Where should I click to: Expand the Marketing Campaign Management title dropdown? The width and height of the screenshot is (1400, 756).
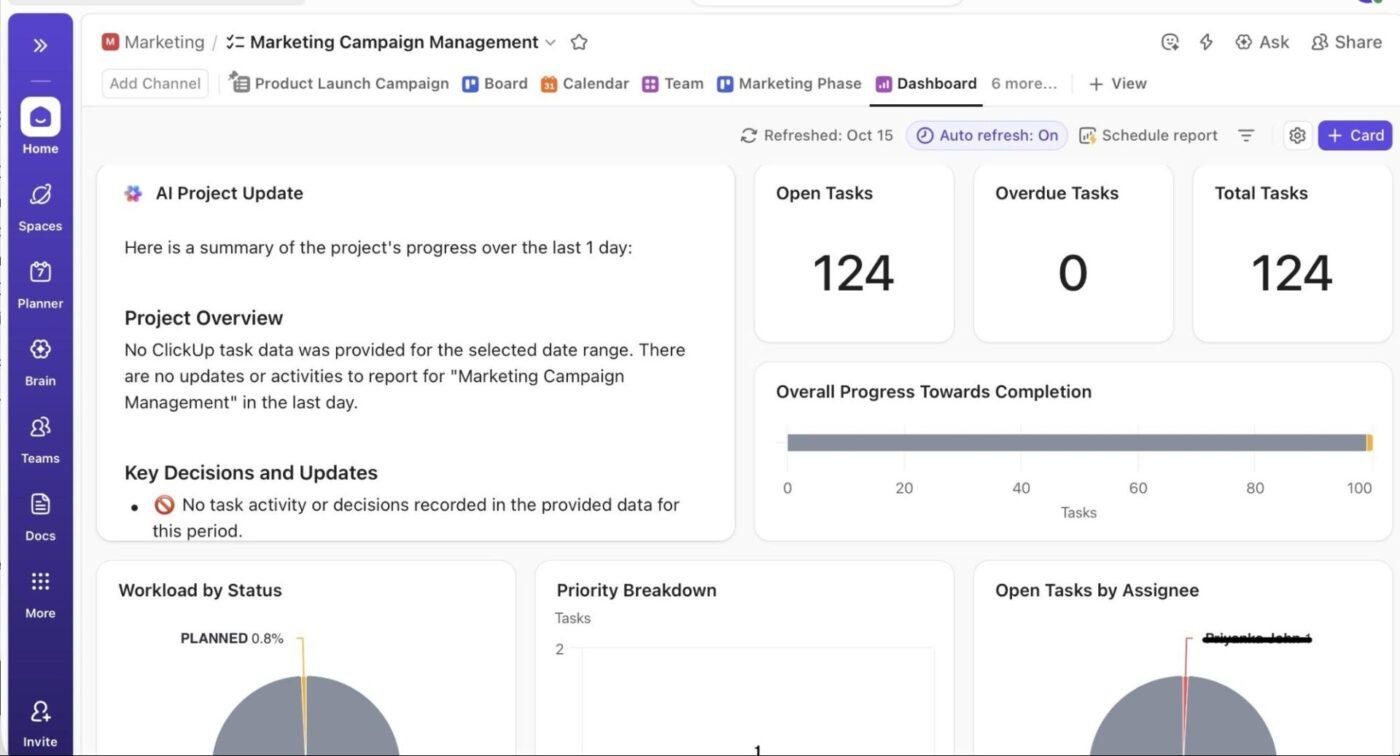point(551,43)
